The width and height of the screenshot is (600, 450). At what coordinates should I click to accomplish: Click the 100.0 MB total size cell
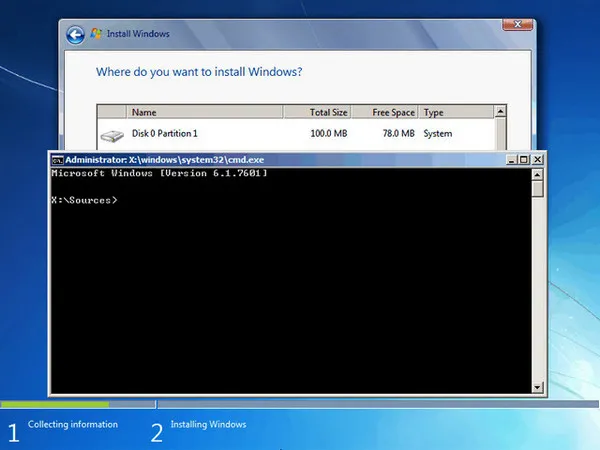point(329,134)
